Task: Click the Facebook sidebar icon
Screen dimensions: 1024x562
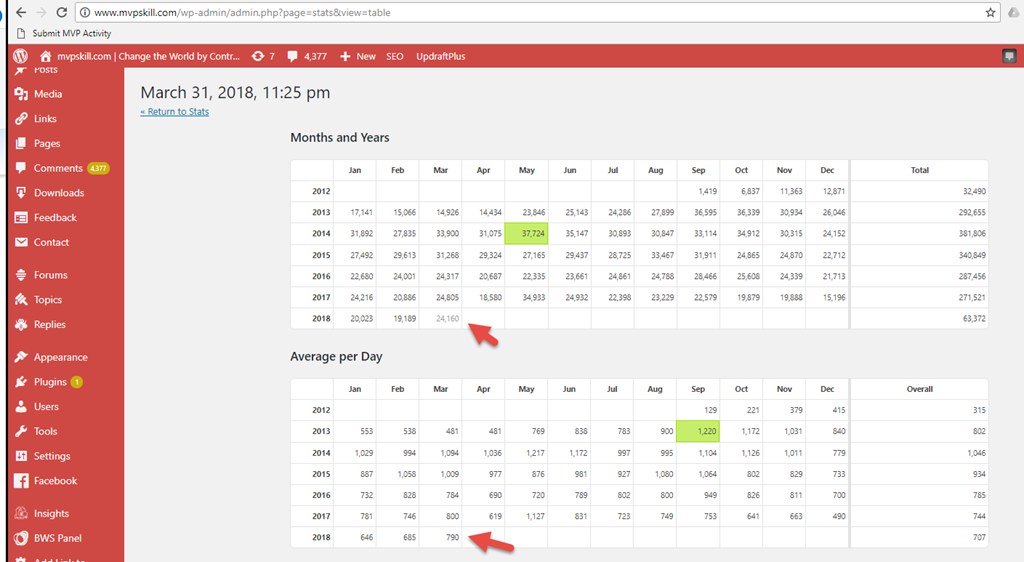Action: 21,481
